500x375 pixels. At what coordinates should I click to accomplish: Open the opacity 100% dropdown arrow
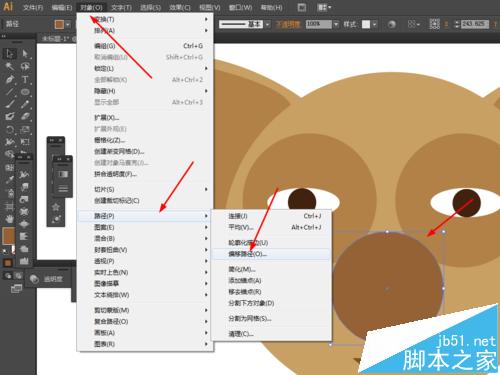pyautogui.click(x=336, y=24)
